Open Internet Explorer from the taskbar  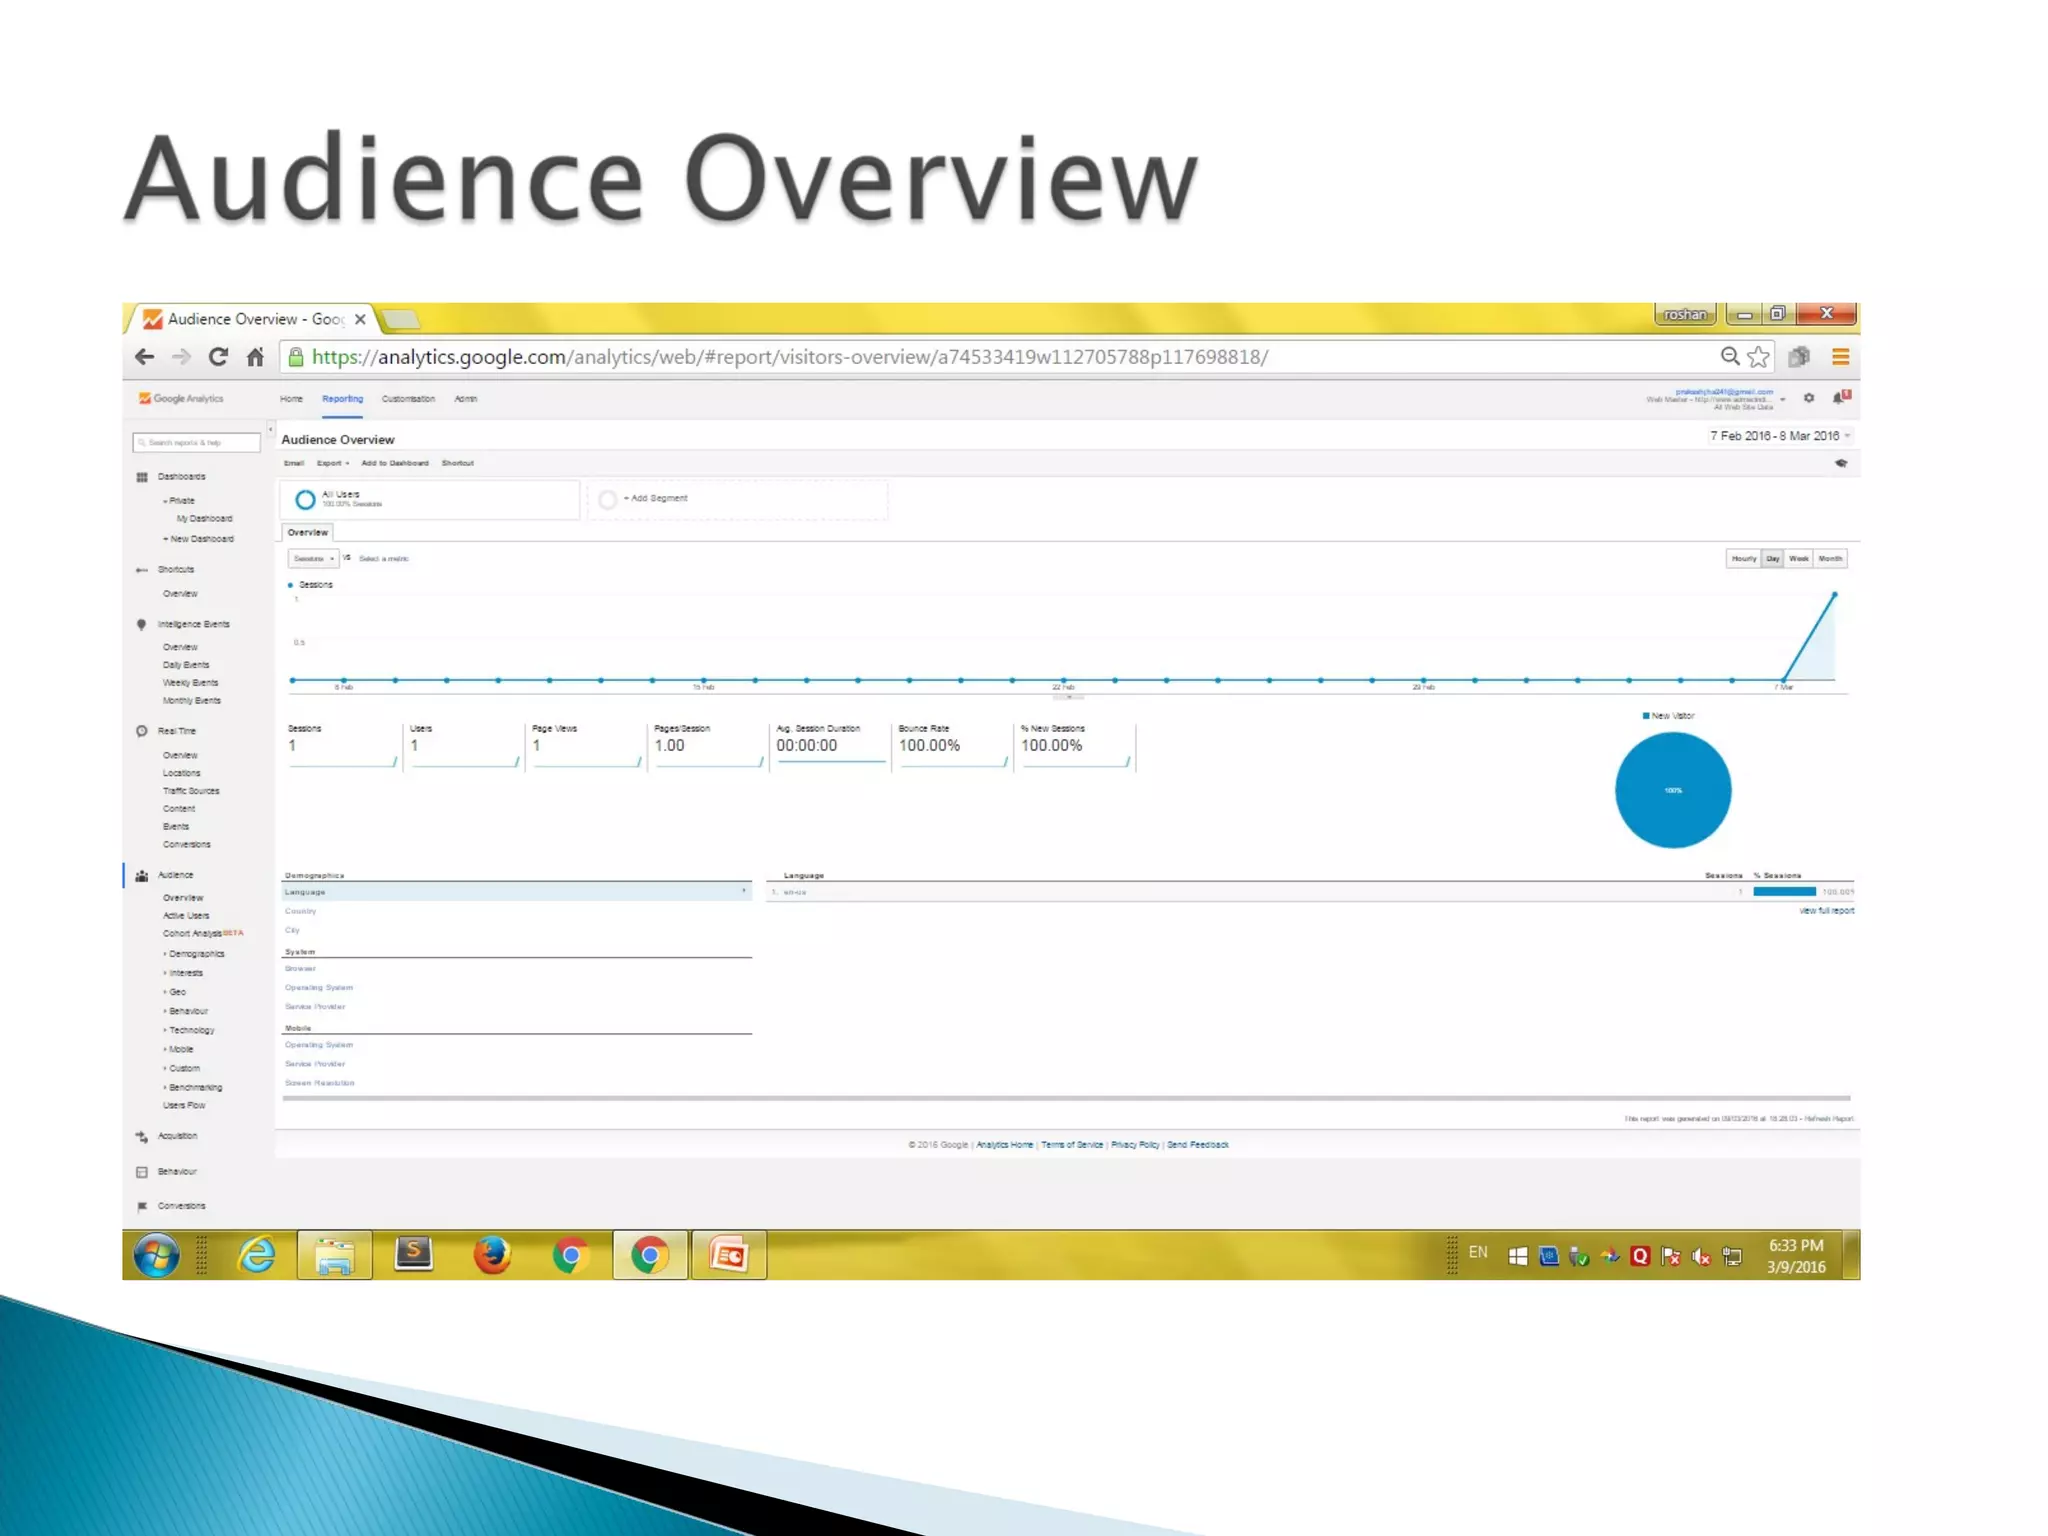(x=257, y=1255)
